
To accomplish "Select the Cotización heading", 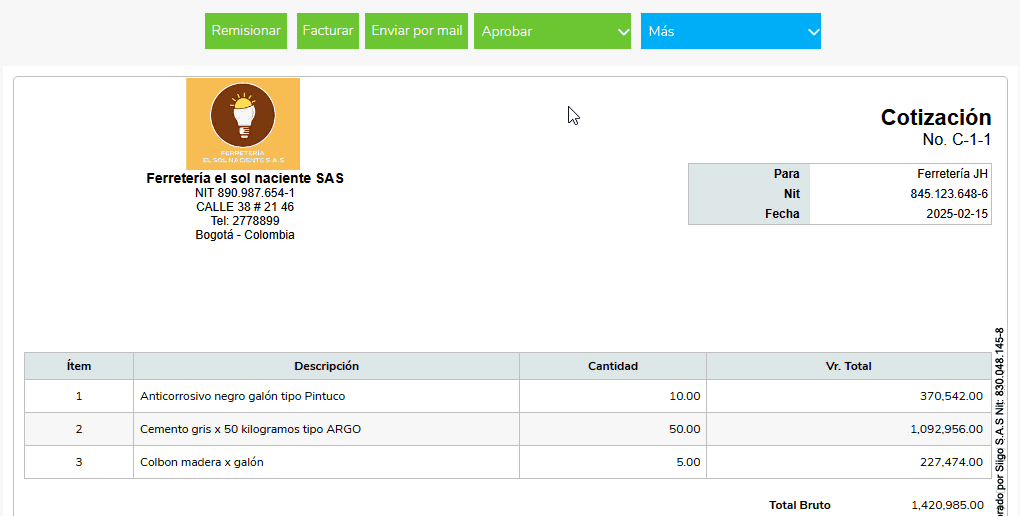I will coord(936,117).
